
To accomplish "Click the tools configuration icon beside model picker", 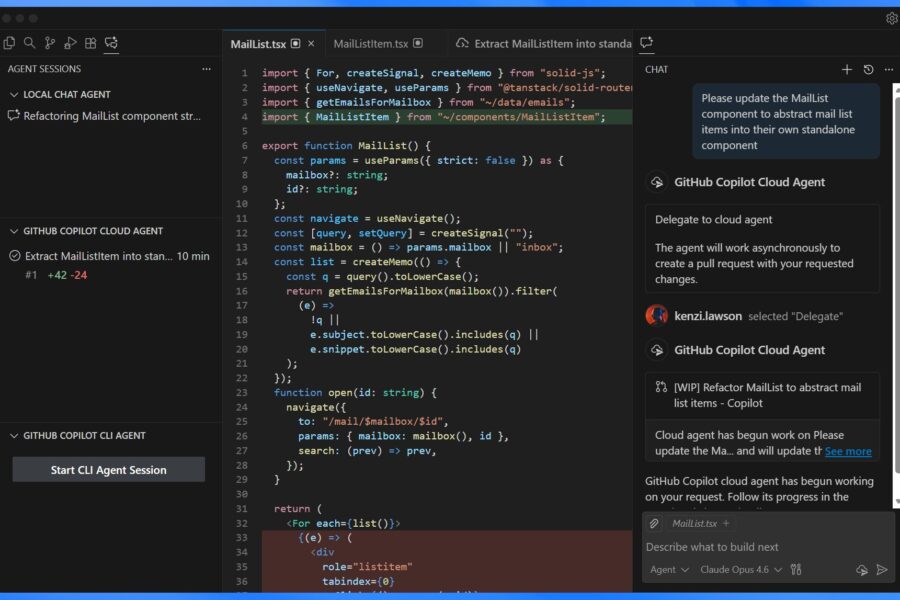I will (793, 569).
